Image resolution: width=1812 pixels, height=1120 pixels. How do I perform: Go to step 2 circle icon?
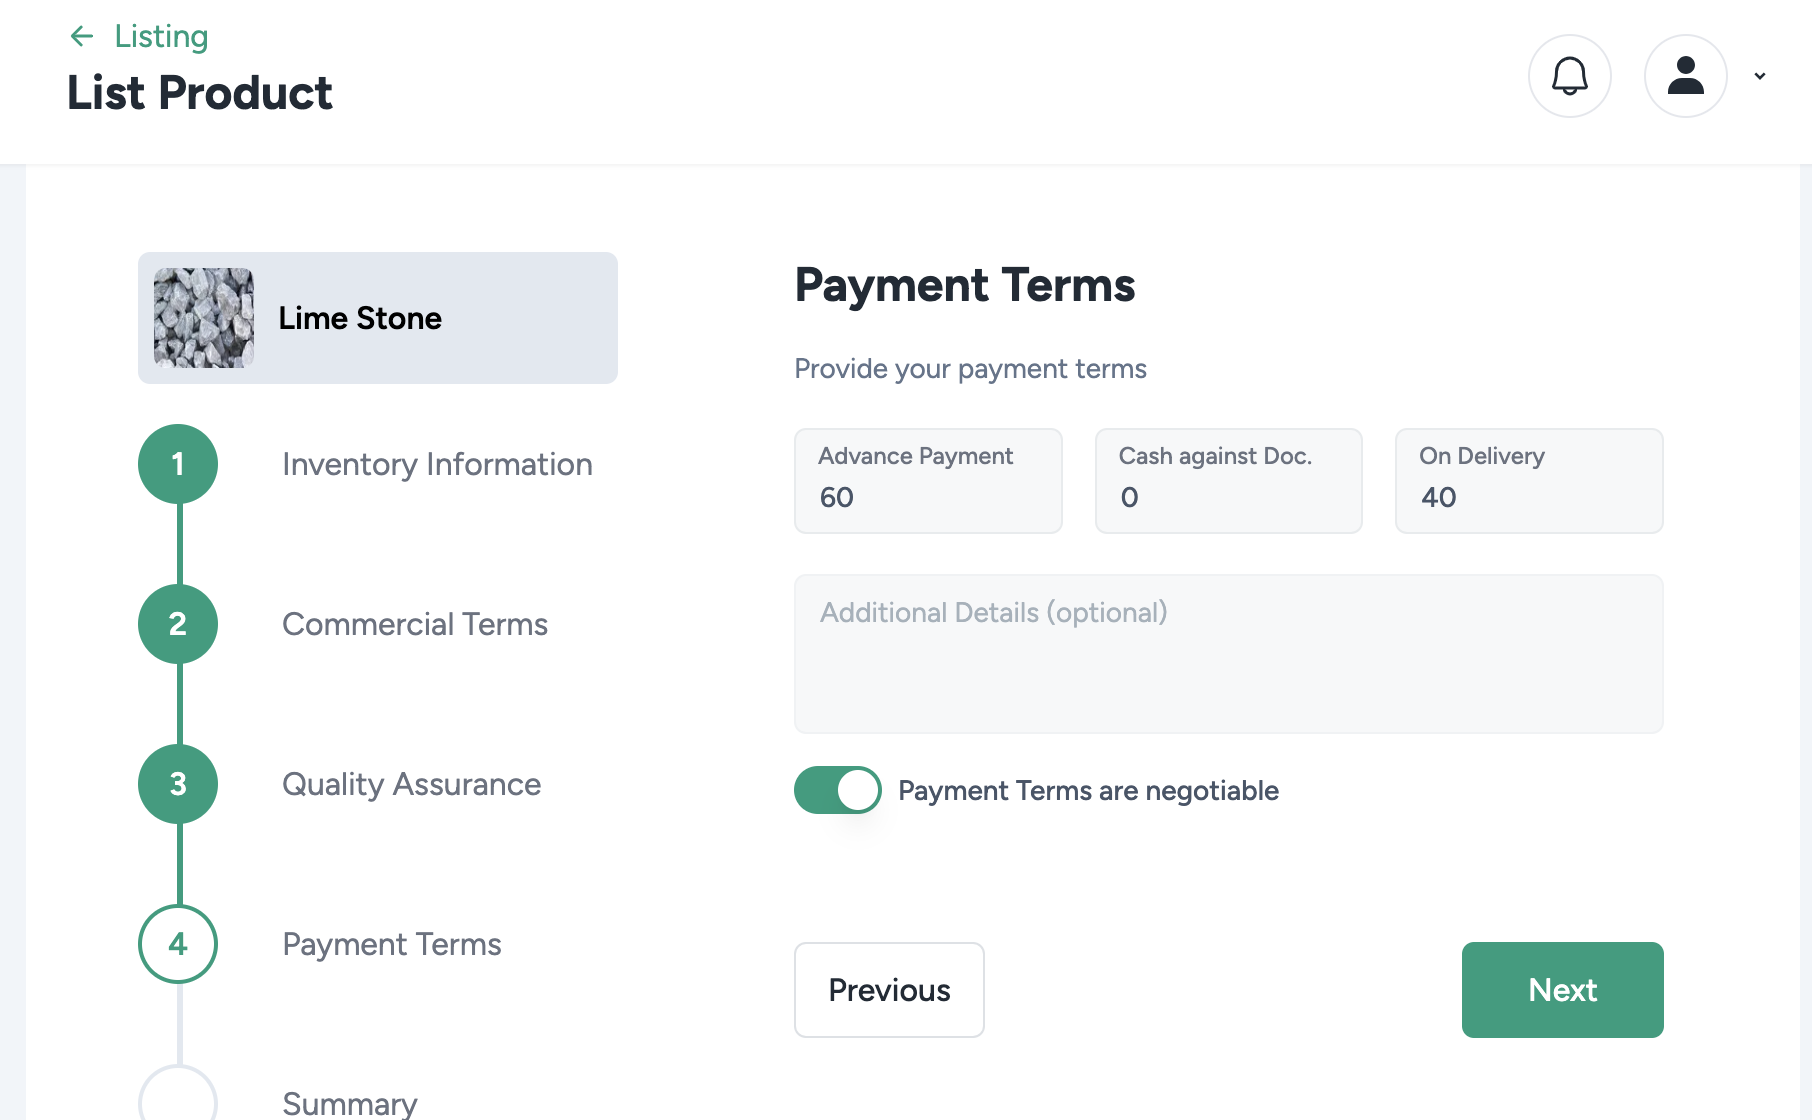point(178,624)
